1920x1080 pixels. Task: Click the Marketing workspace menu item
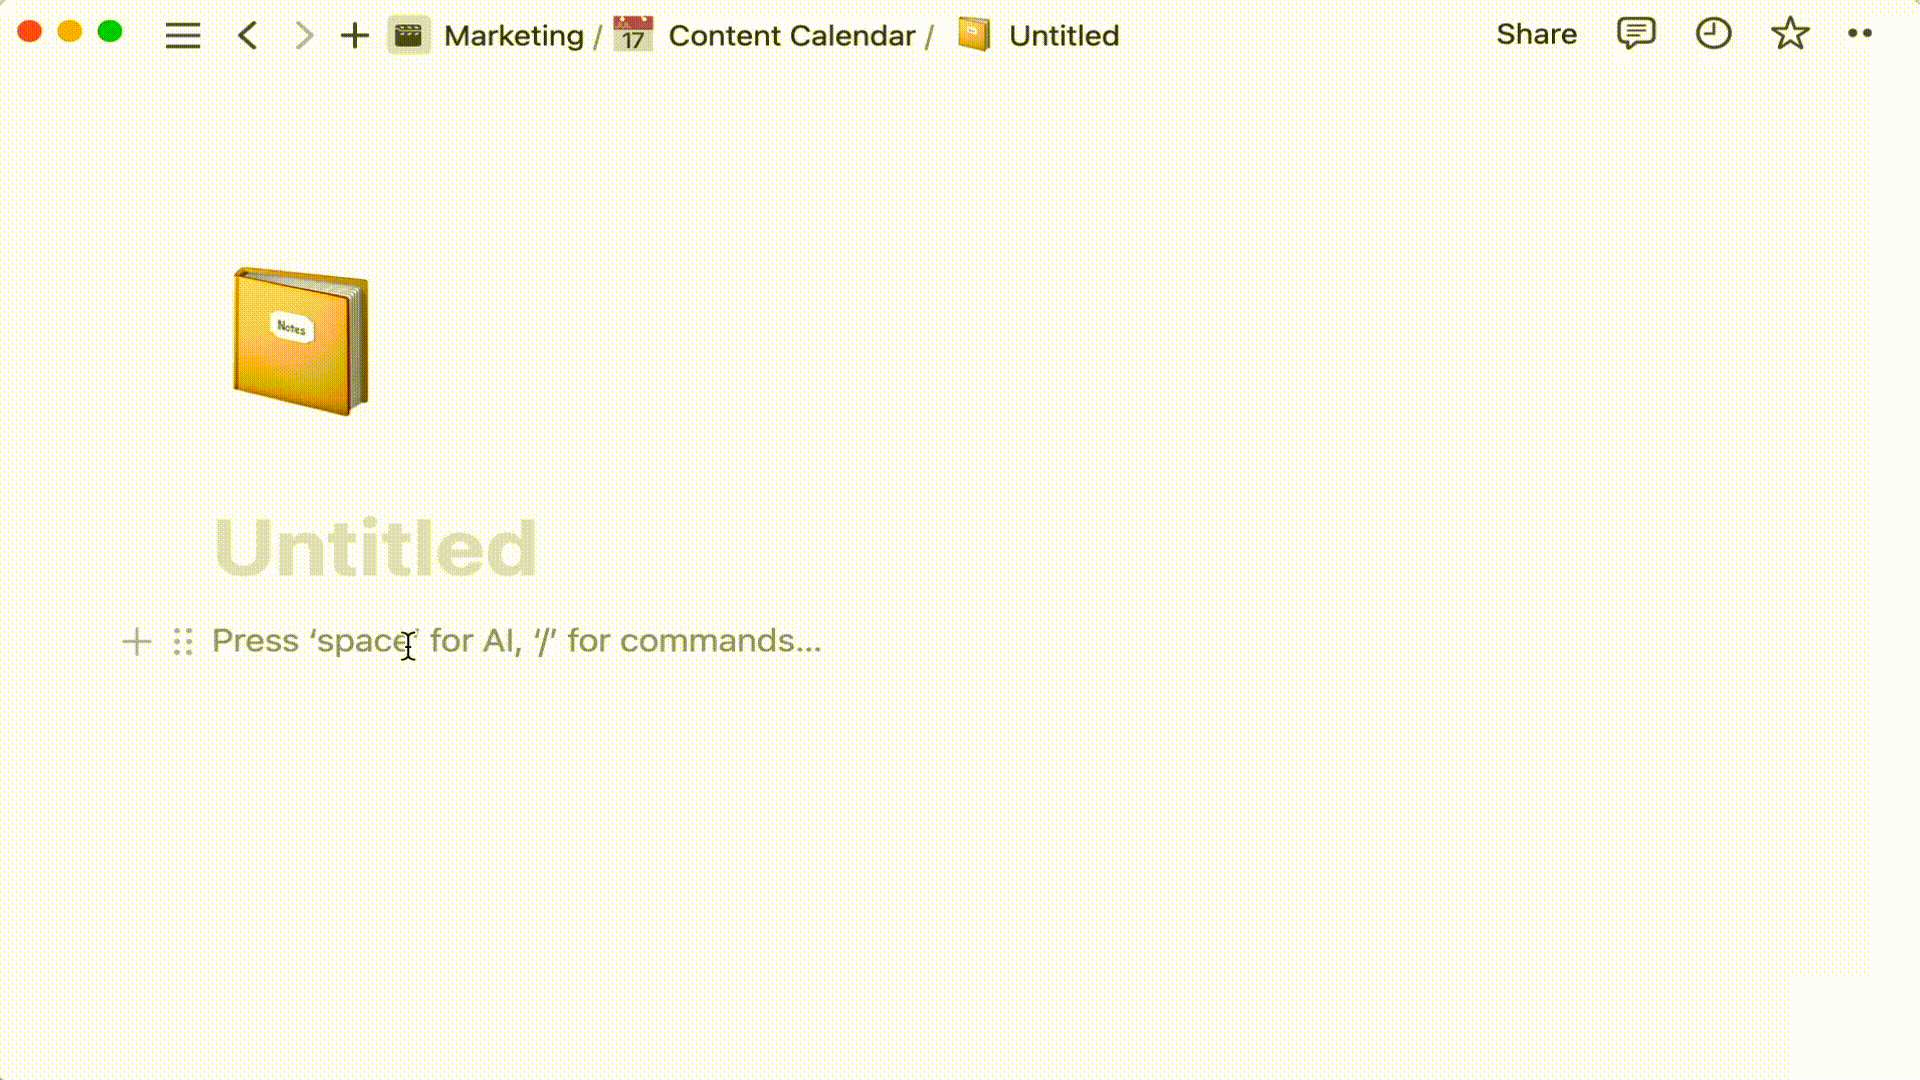[513, 34]
